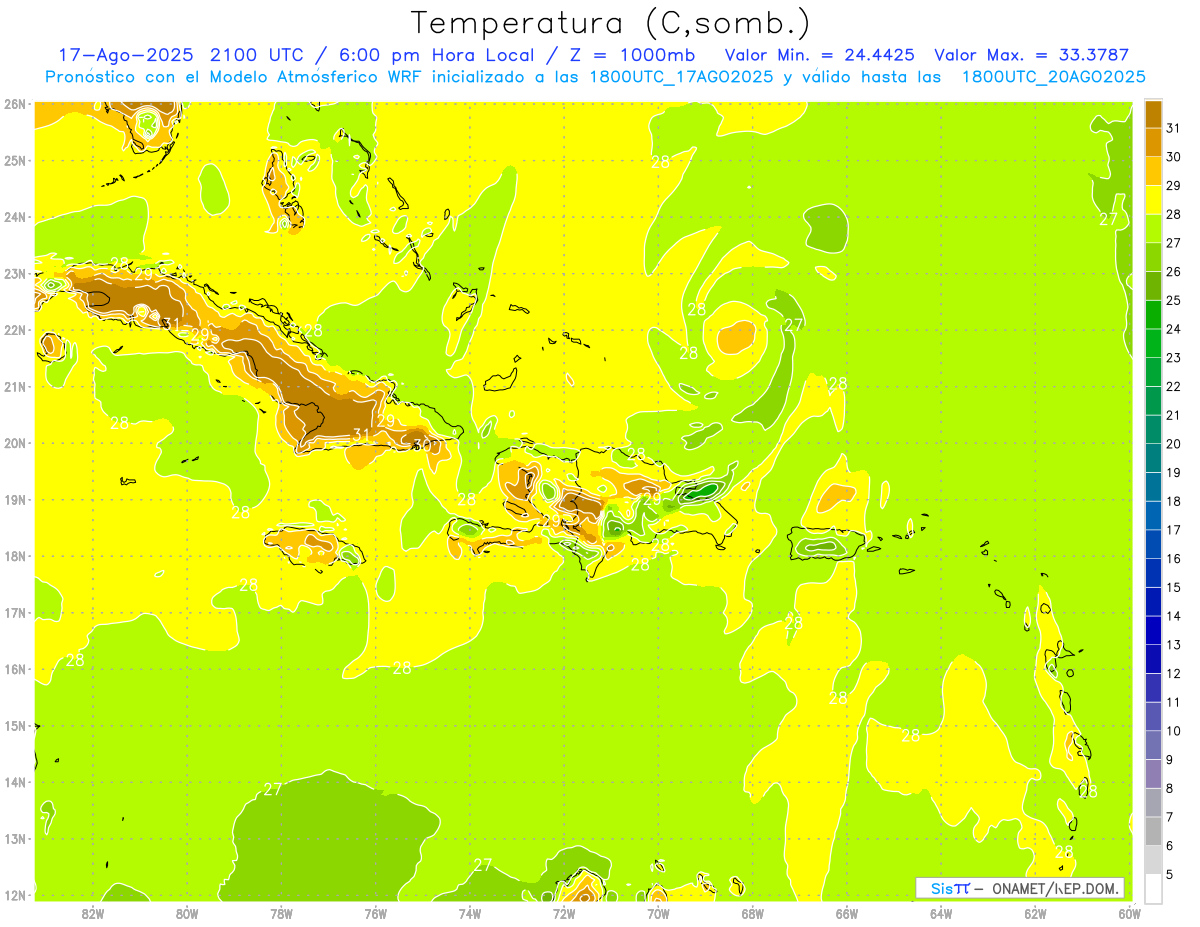Click the 22N latitude axis label
1200x927 pixels.
[14, 330]
